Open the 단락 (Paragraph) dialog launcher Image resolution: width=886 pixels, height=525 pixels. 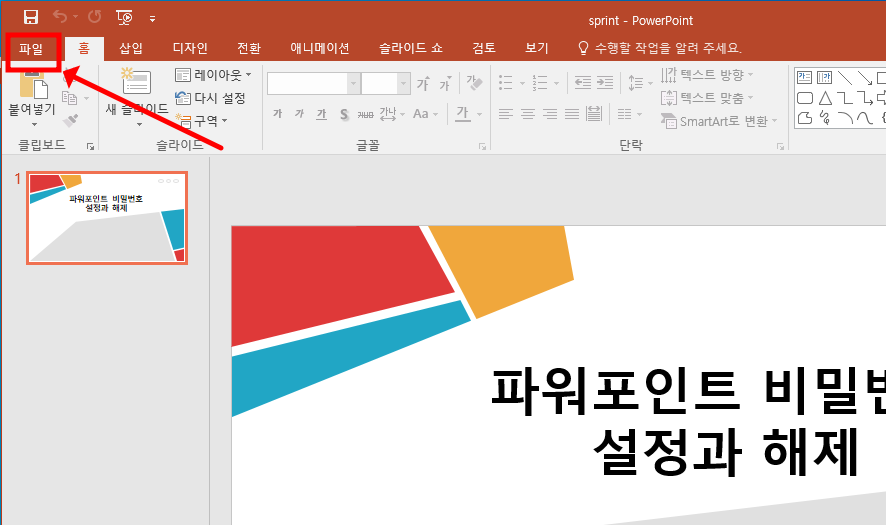pyautogui.click(x=780, y=147)
